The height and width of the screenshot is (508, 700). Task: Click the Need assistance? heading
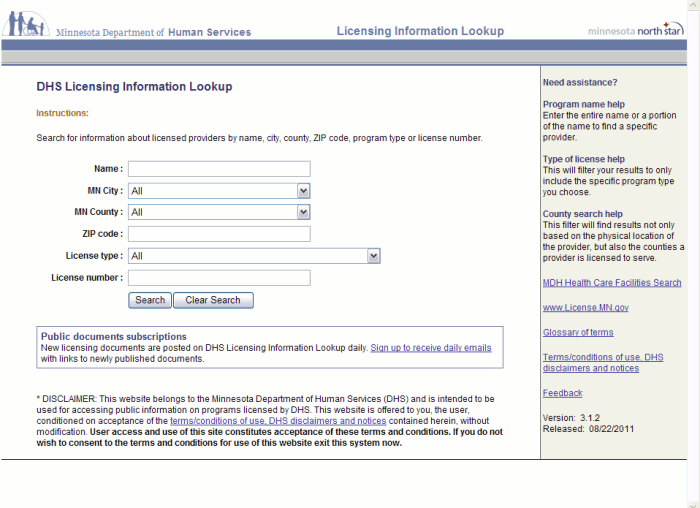(580, 83)
